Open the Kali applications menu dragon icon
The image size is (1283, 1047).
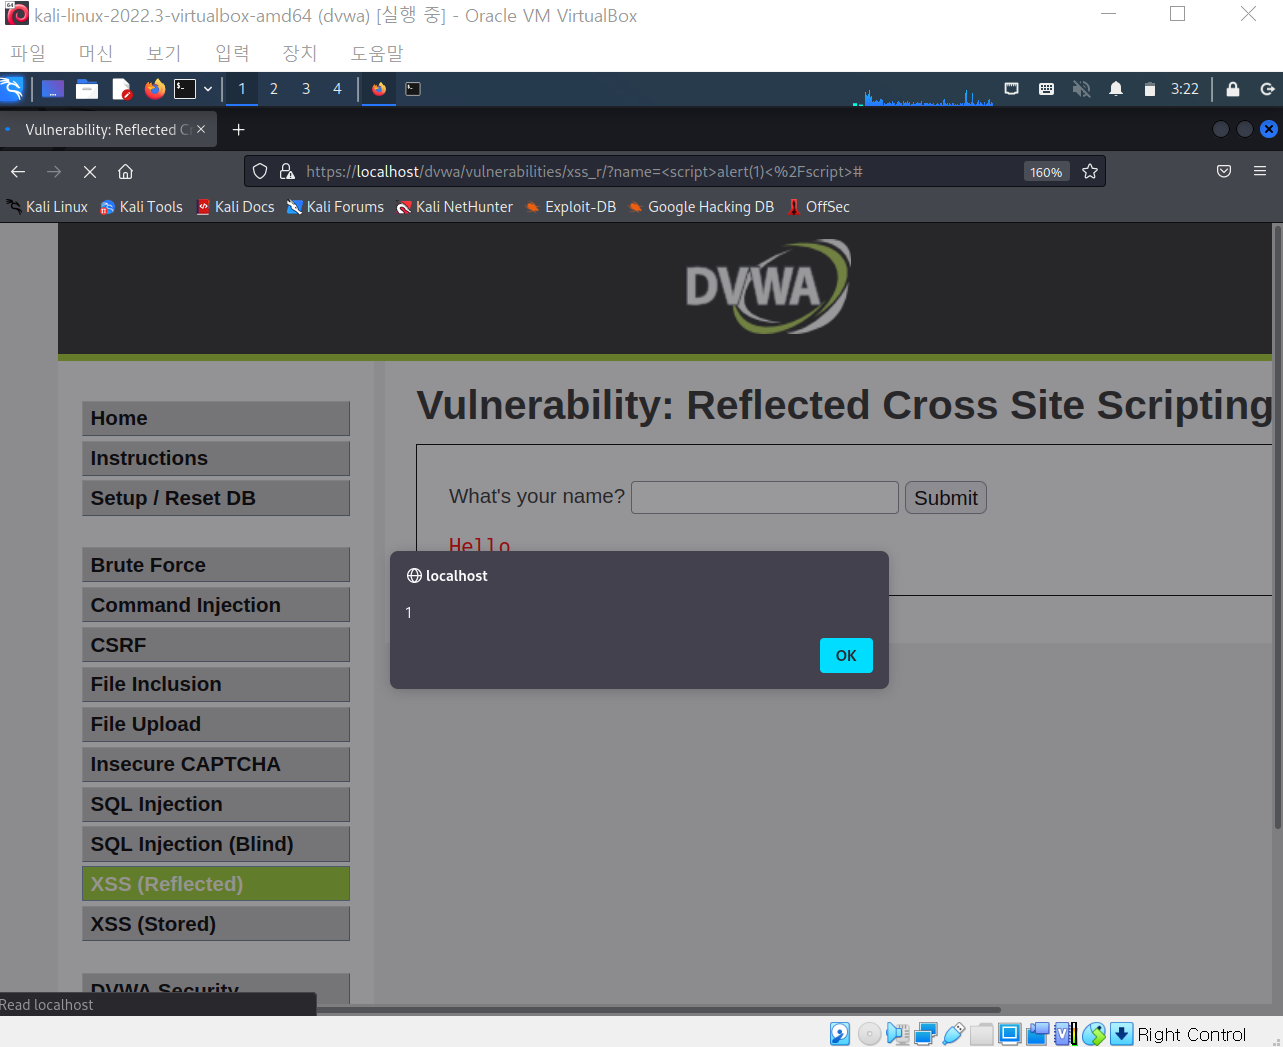pyautogui.click(x=12, y=89)
